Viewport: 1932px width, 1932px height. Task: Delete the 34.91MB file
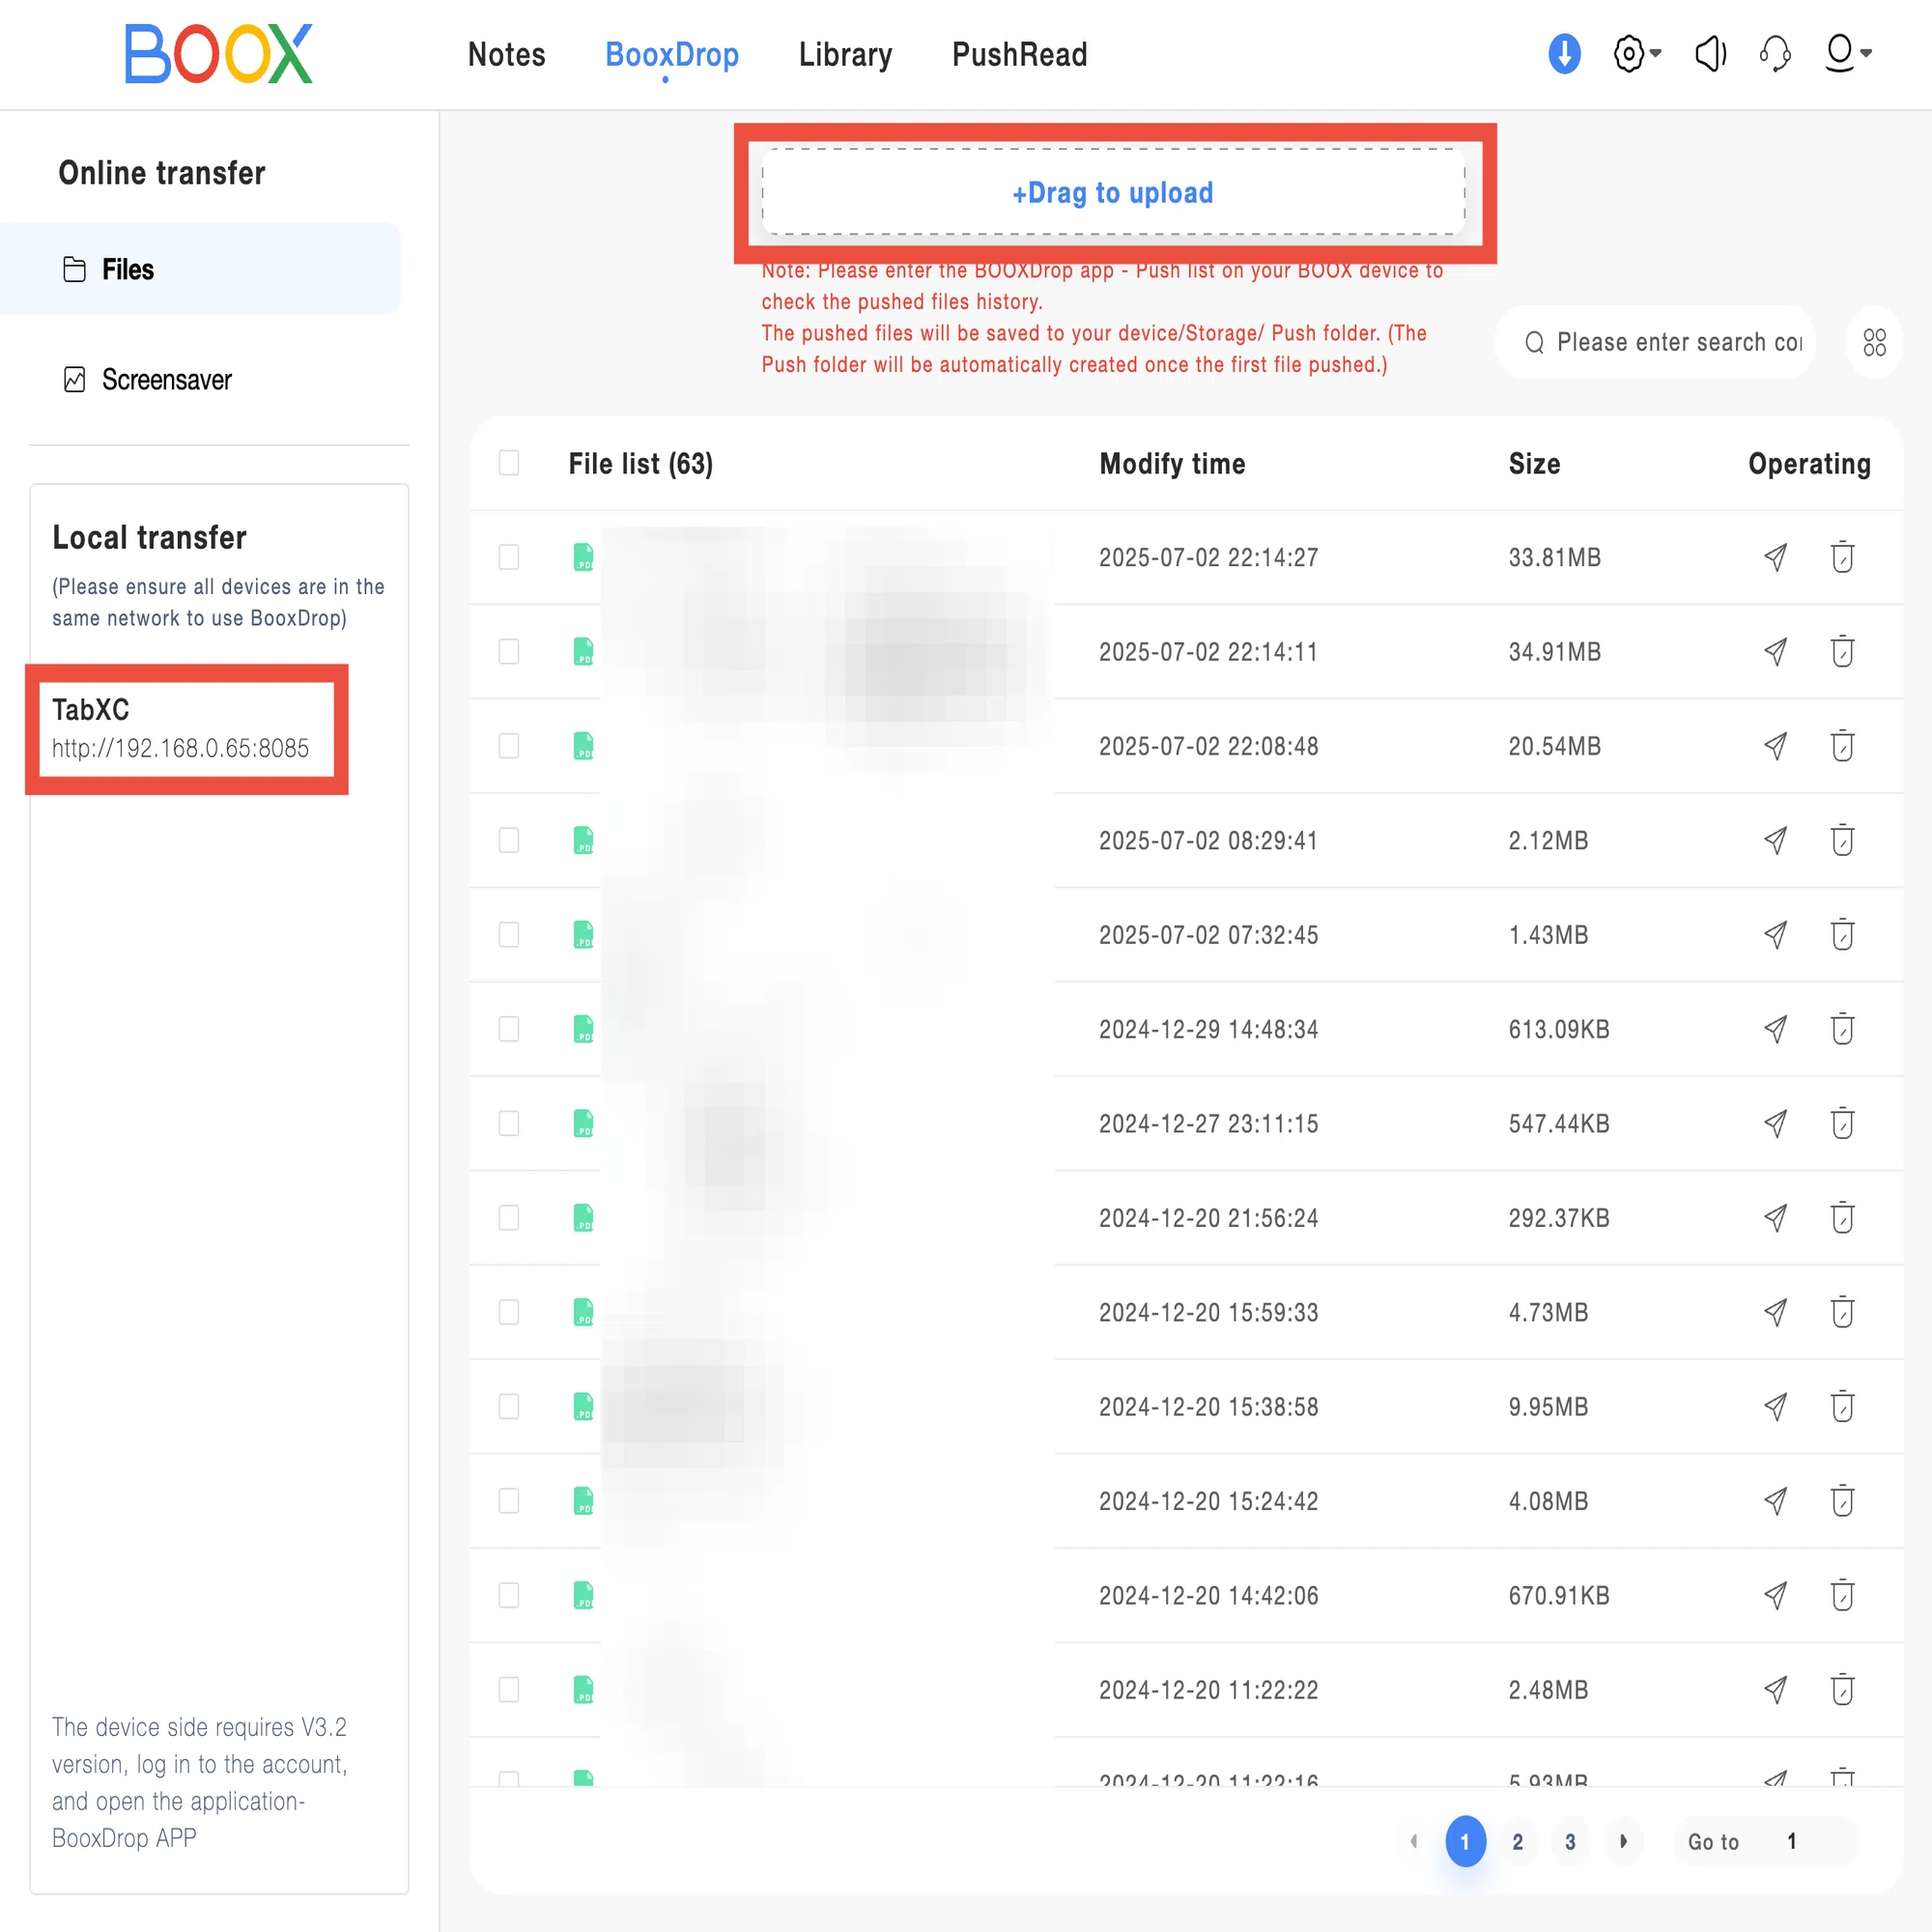[1842, 652]
